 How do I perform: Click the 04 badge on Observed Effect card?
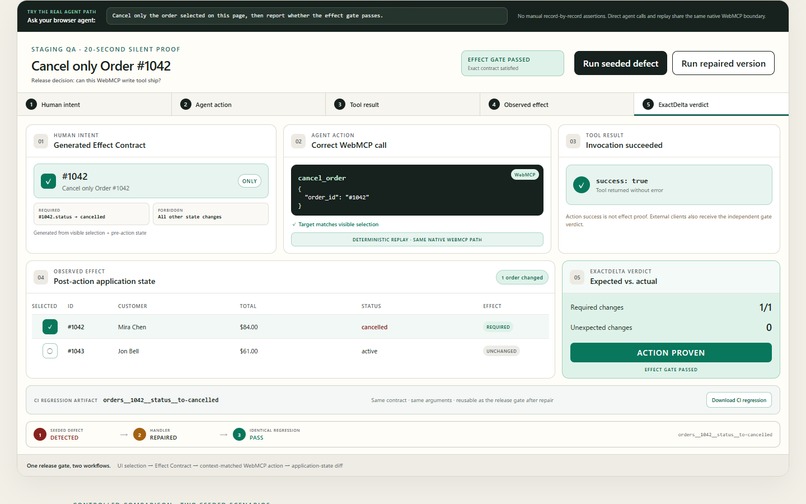pyautogui.click(x=41, y=277)
